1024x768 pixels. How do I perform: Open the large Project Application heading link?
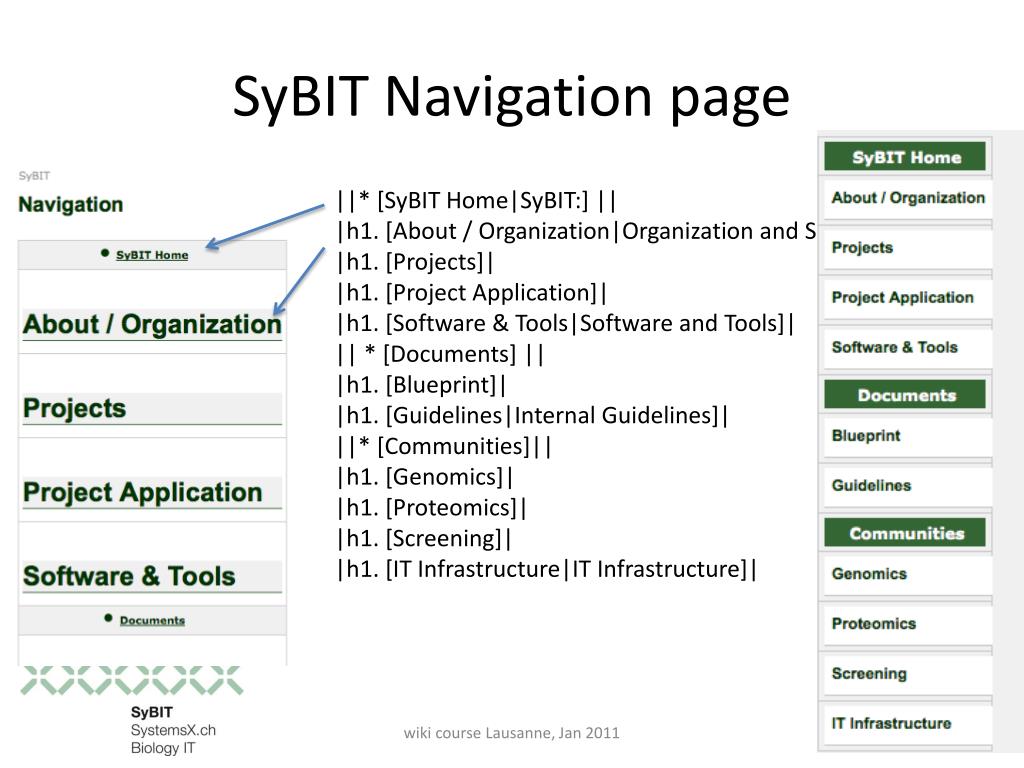(142, 492)
